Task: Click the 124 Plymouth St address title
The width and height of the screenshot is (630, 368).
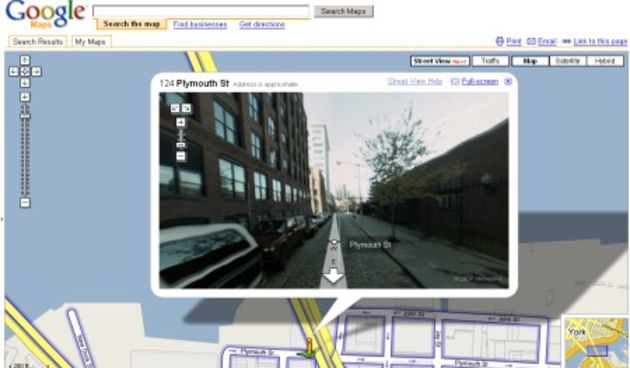Action: click(x=194, y=84)
